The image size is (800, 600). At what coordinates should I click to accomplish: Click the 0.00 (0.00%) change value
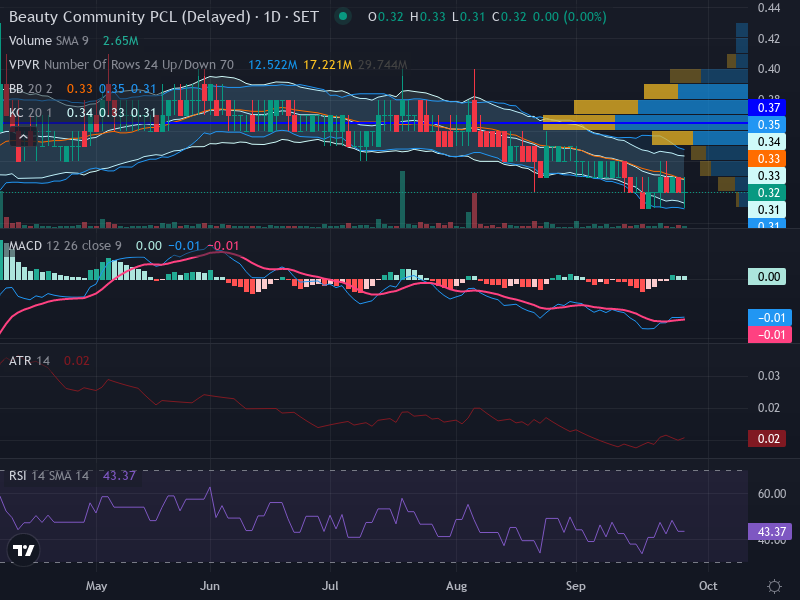(x=569, y=17)
